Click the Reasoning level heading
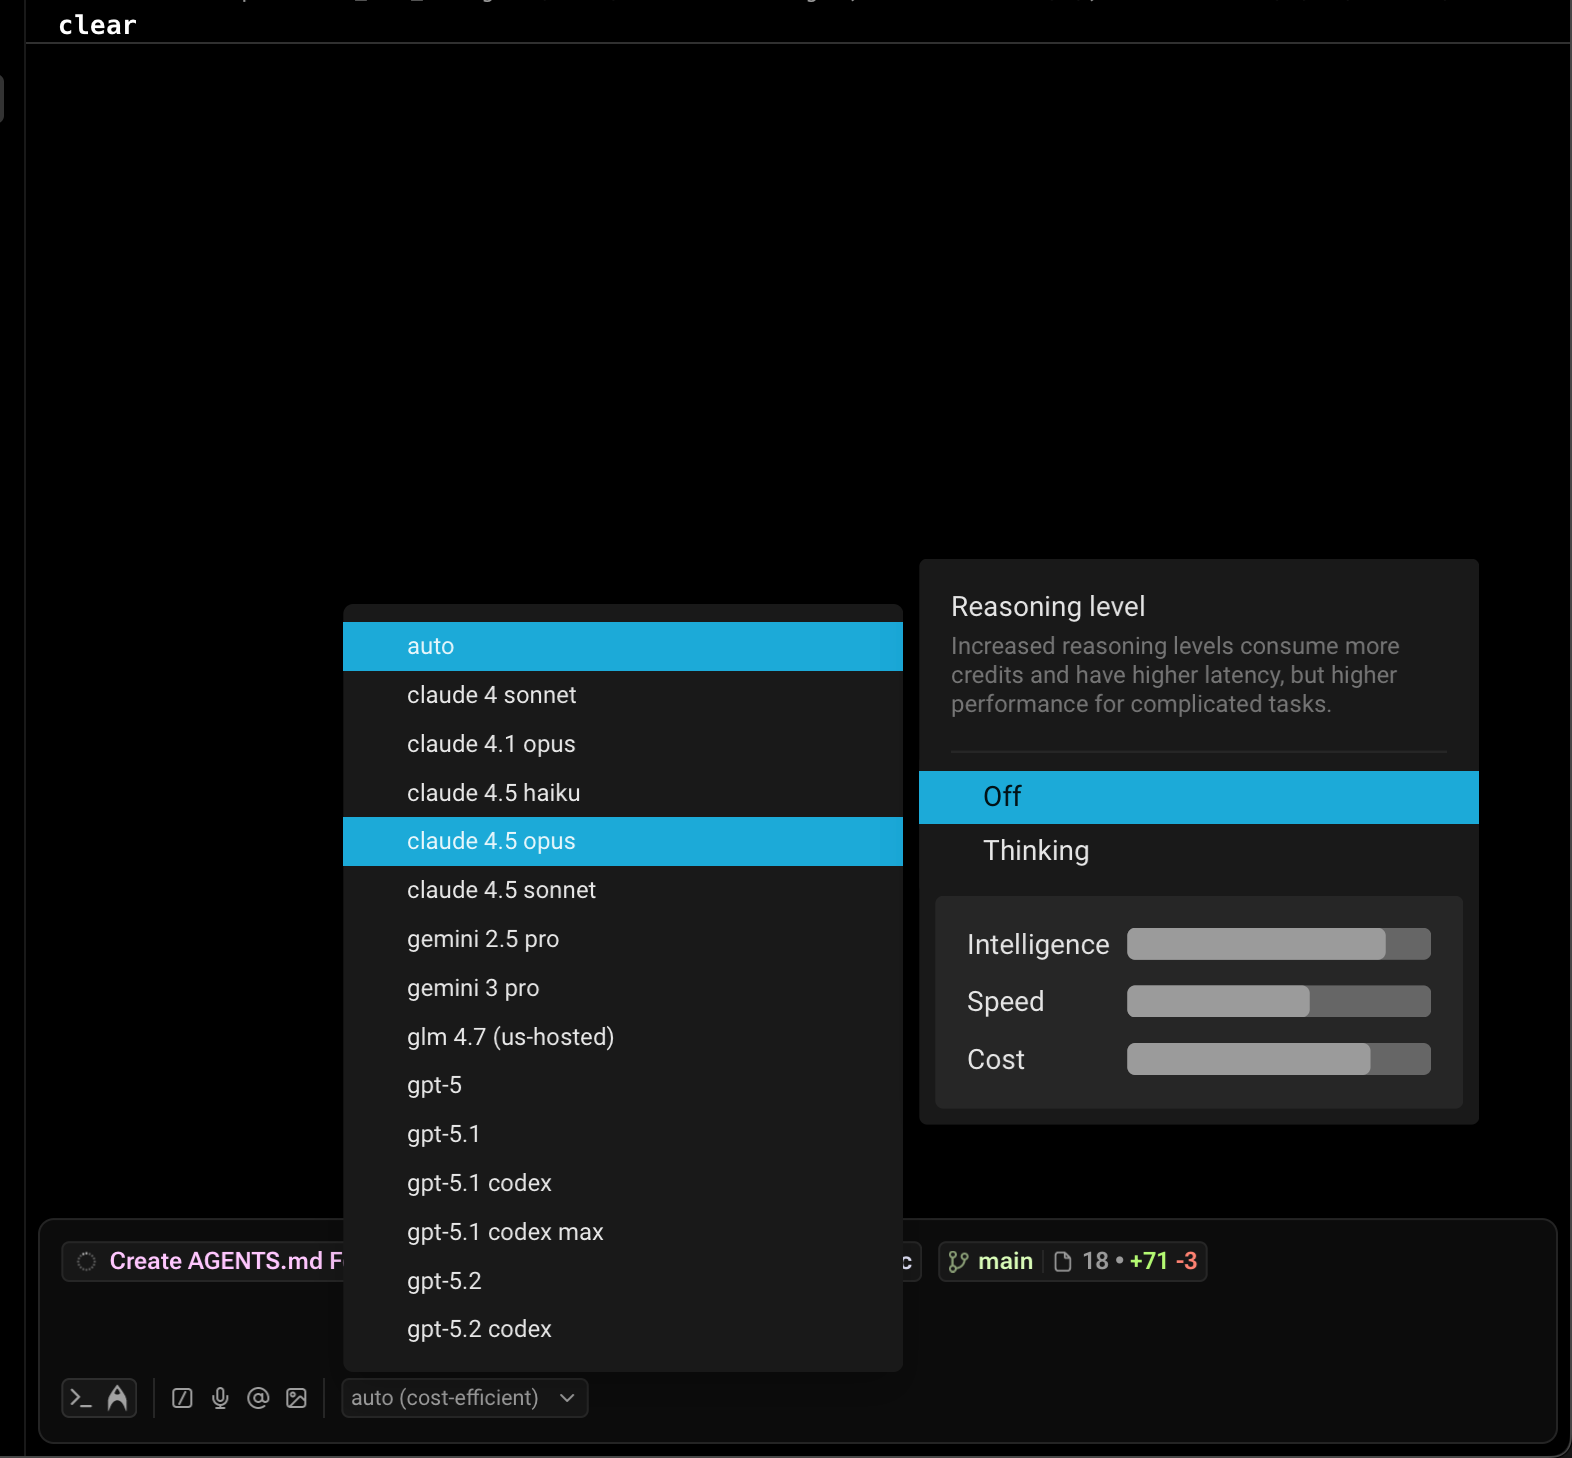Image resolution: width=1572 pixels, height=1458 pixels. 1048,607
